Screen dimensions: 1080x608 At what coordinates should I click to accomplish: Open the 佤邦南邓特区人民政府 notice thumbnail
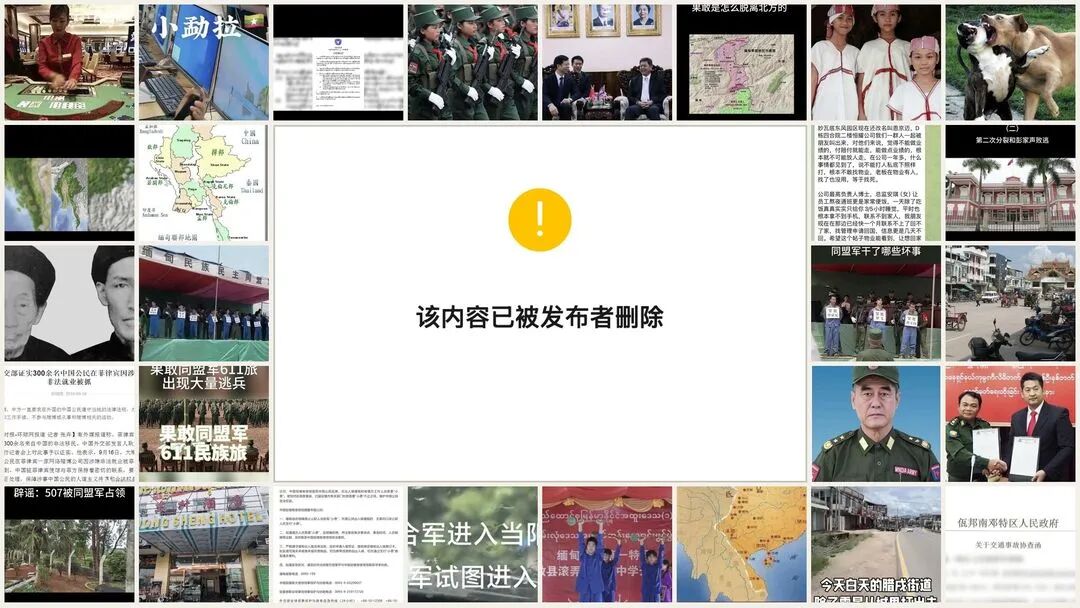pos(1010,545)
